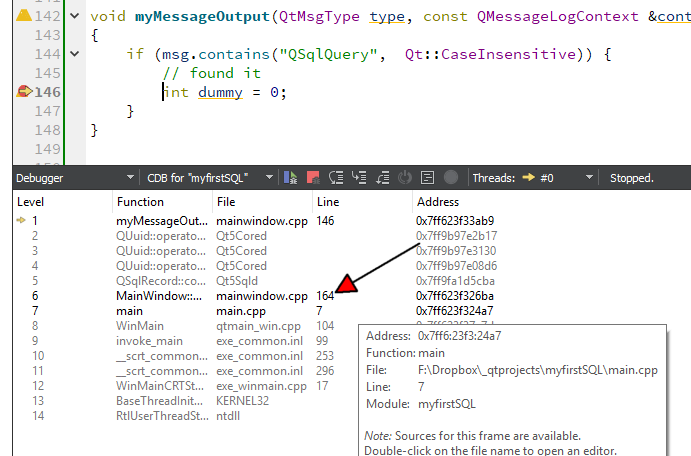This screenshot has height=456, width=691.
Task: Select stack frame 8 WinMain
Action: [140, 326]
